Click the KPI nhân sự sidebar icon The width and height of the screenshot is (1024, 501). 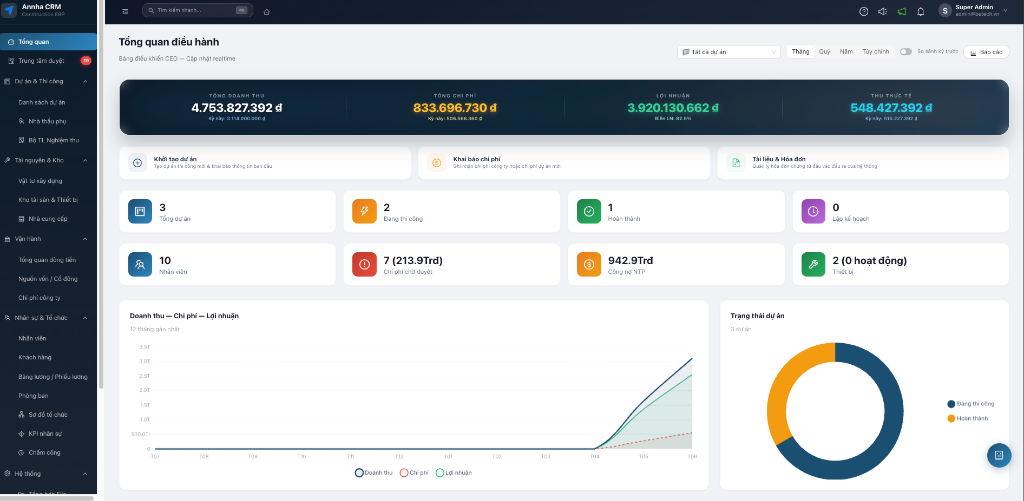(22, 434)
